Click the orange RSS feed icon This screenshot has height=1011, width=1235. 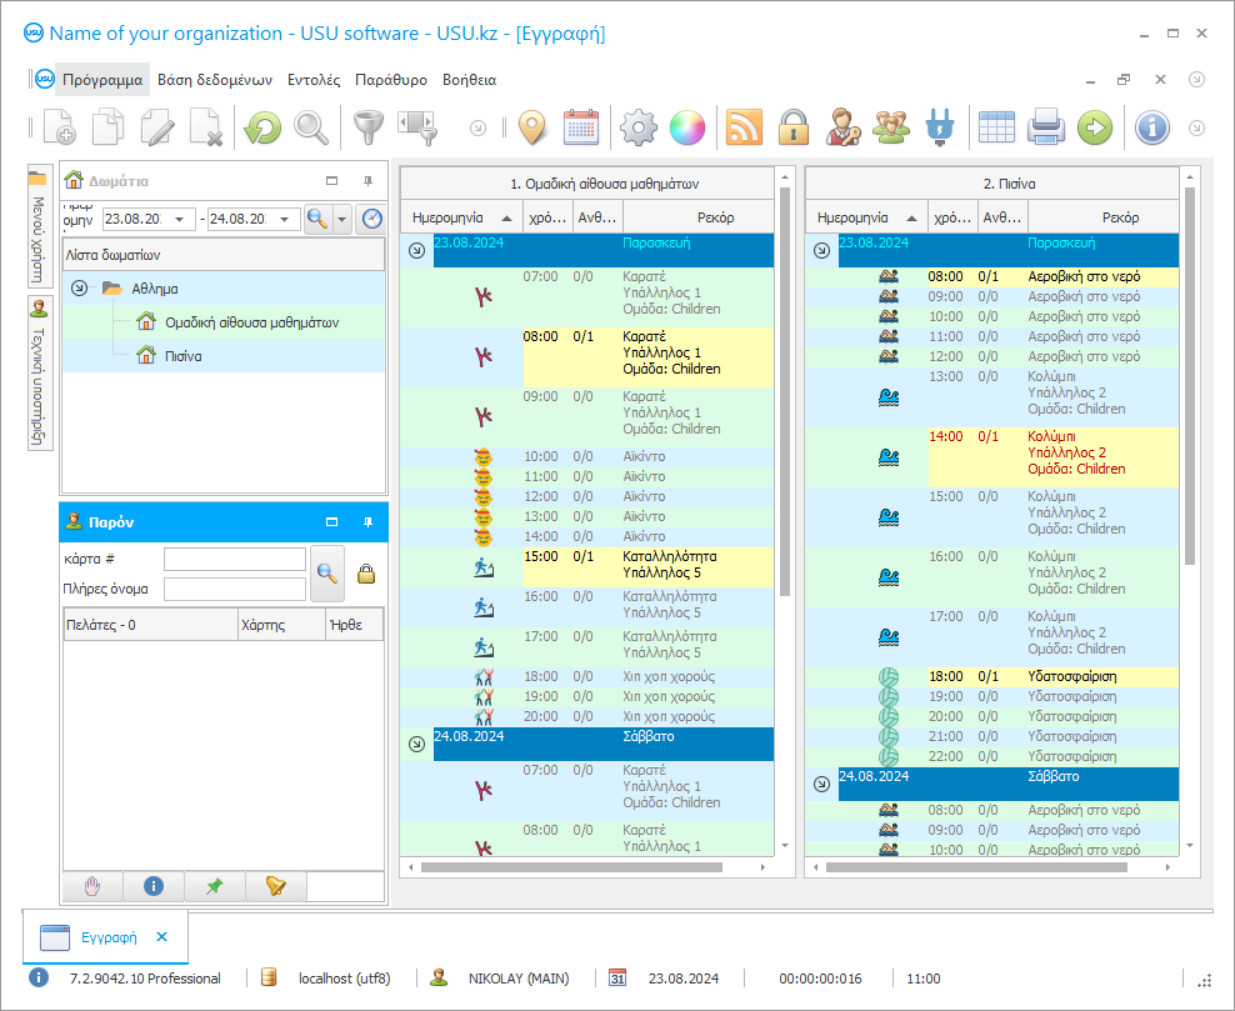pyautogui.click(x=744, y=128)
